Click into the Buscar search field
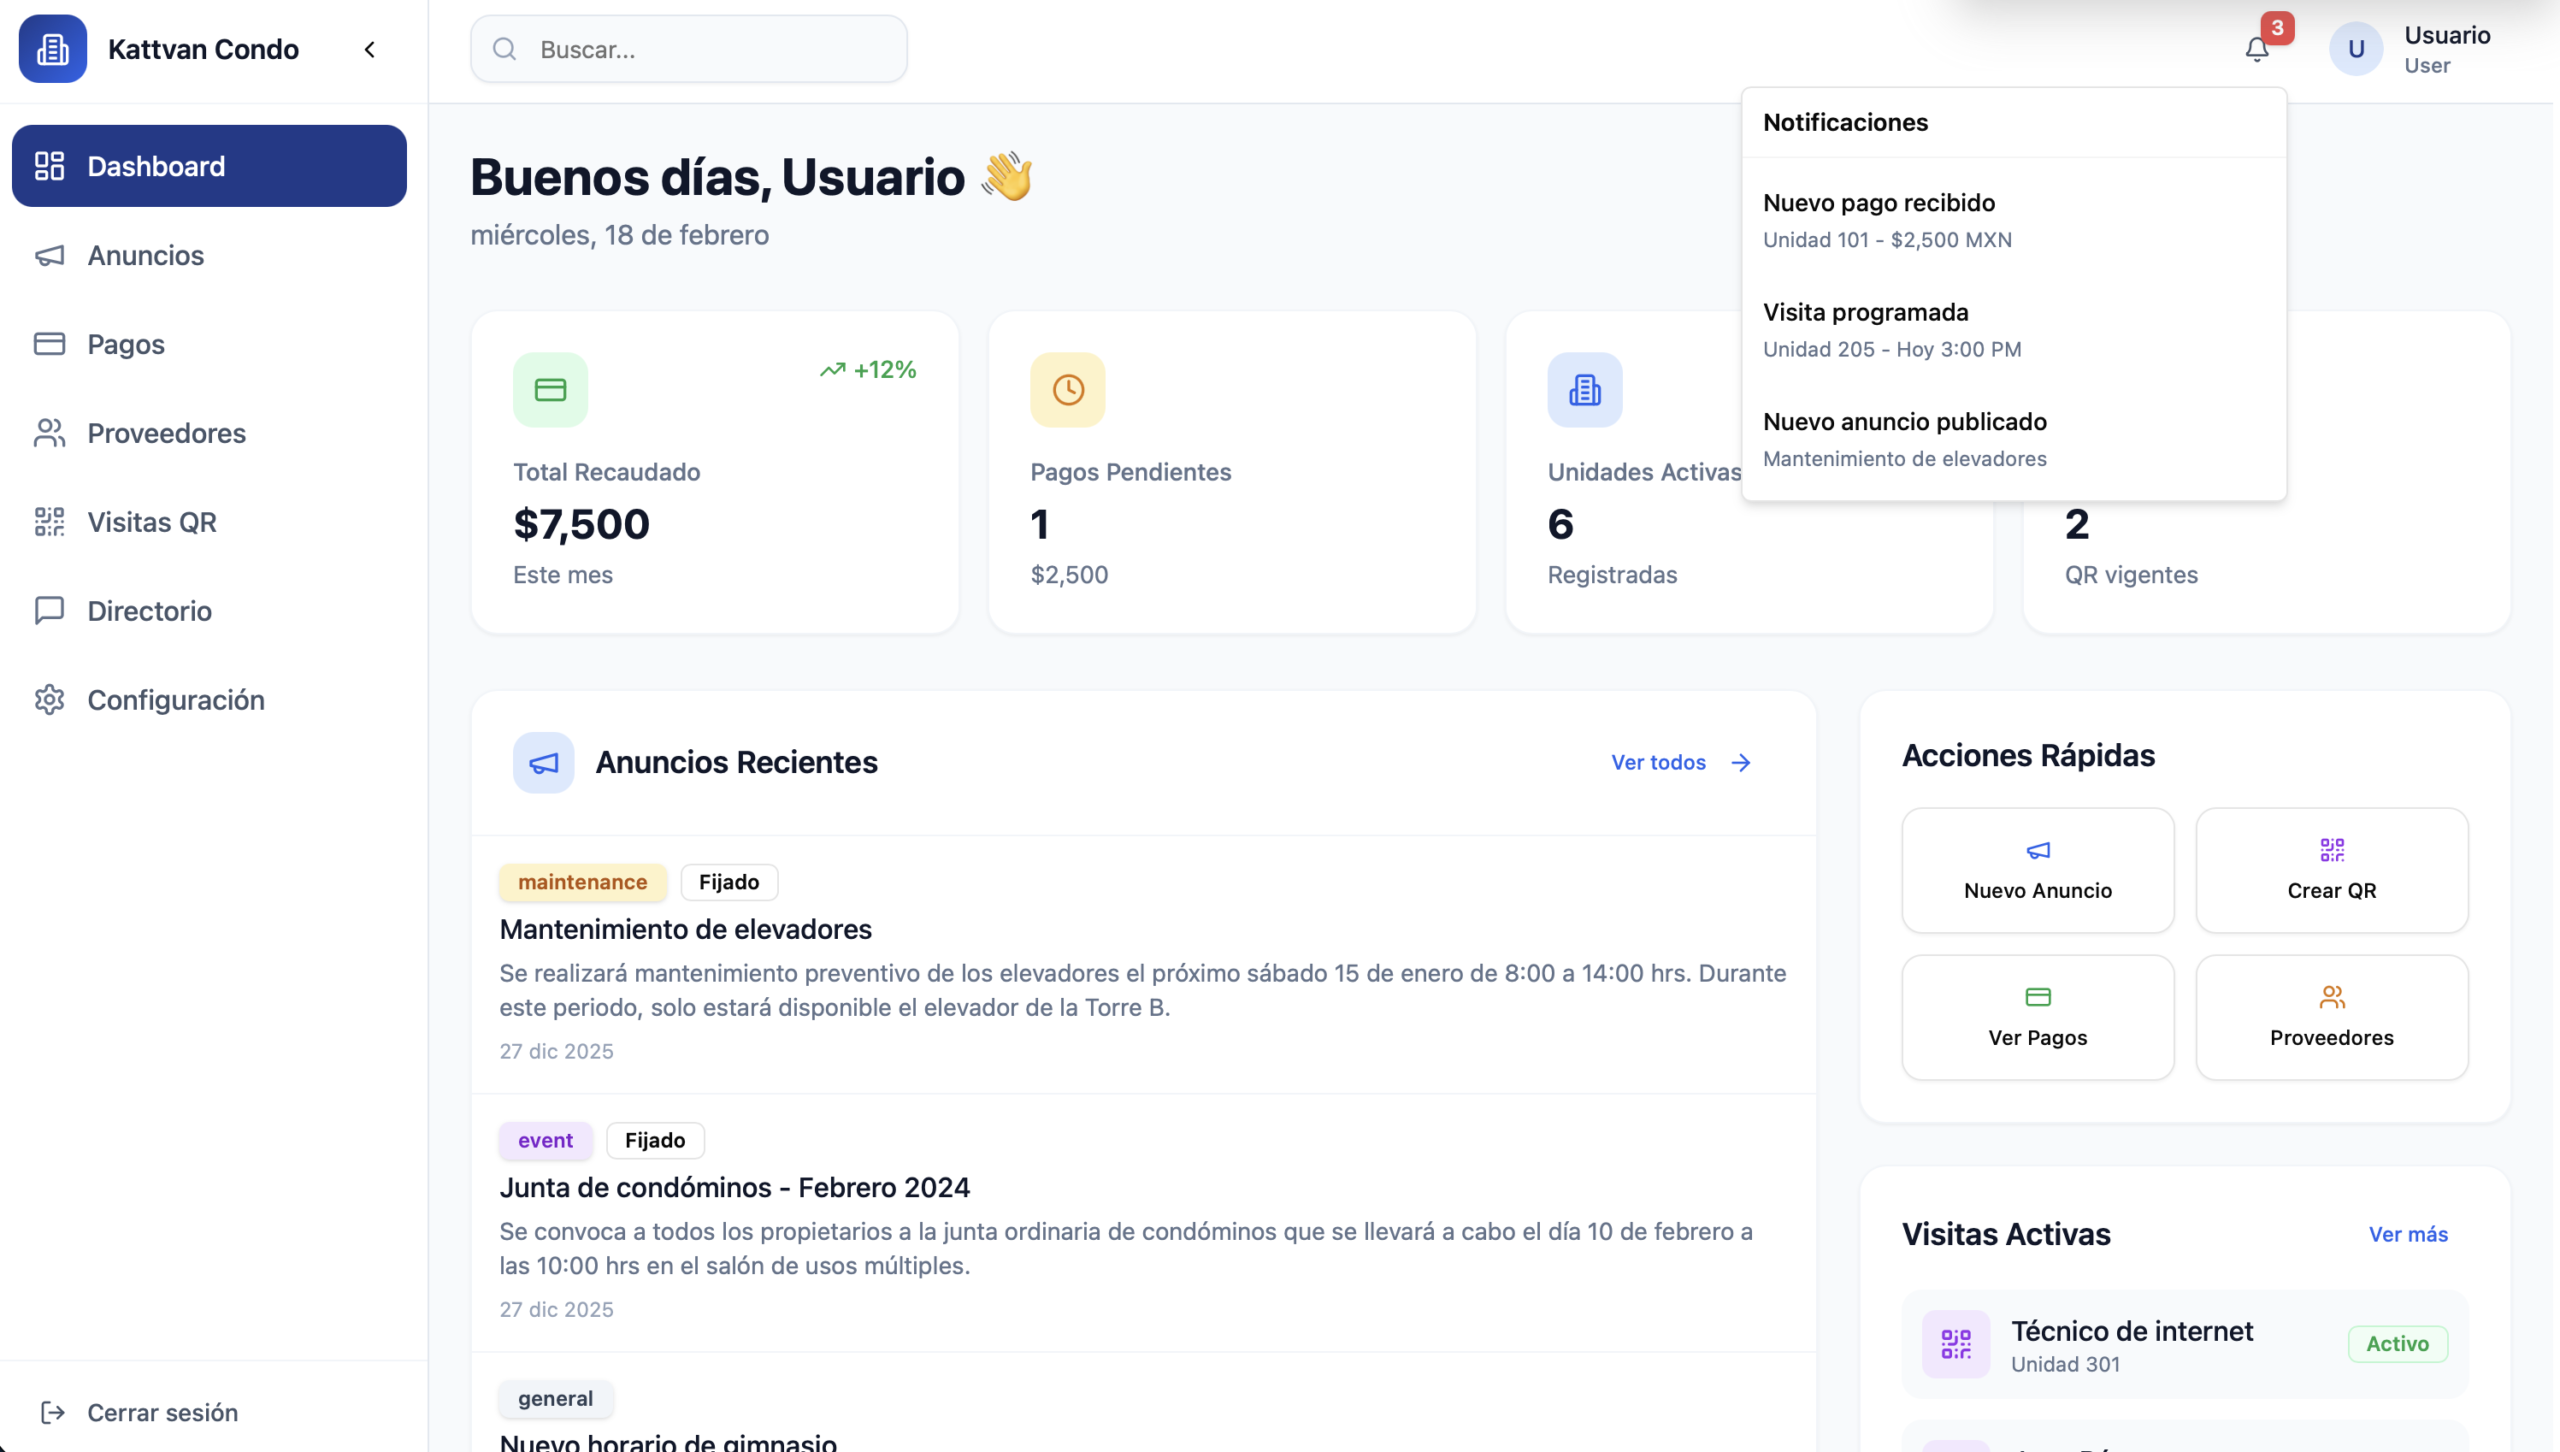2560x1452 pixels. coord(700,49)
